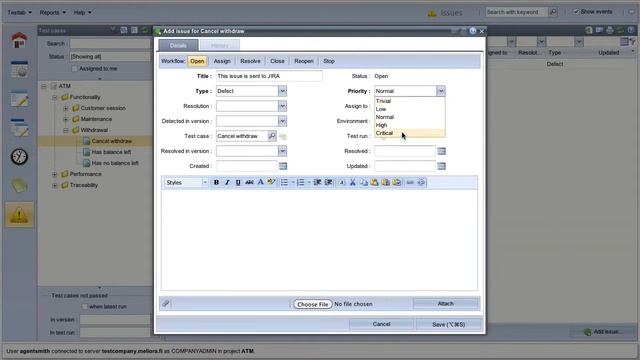
Task: Switch to the History tab
Action: click(x=220, y=45)
